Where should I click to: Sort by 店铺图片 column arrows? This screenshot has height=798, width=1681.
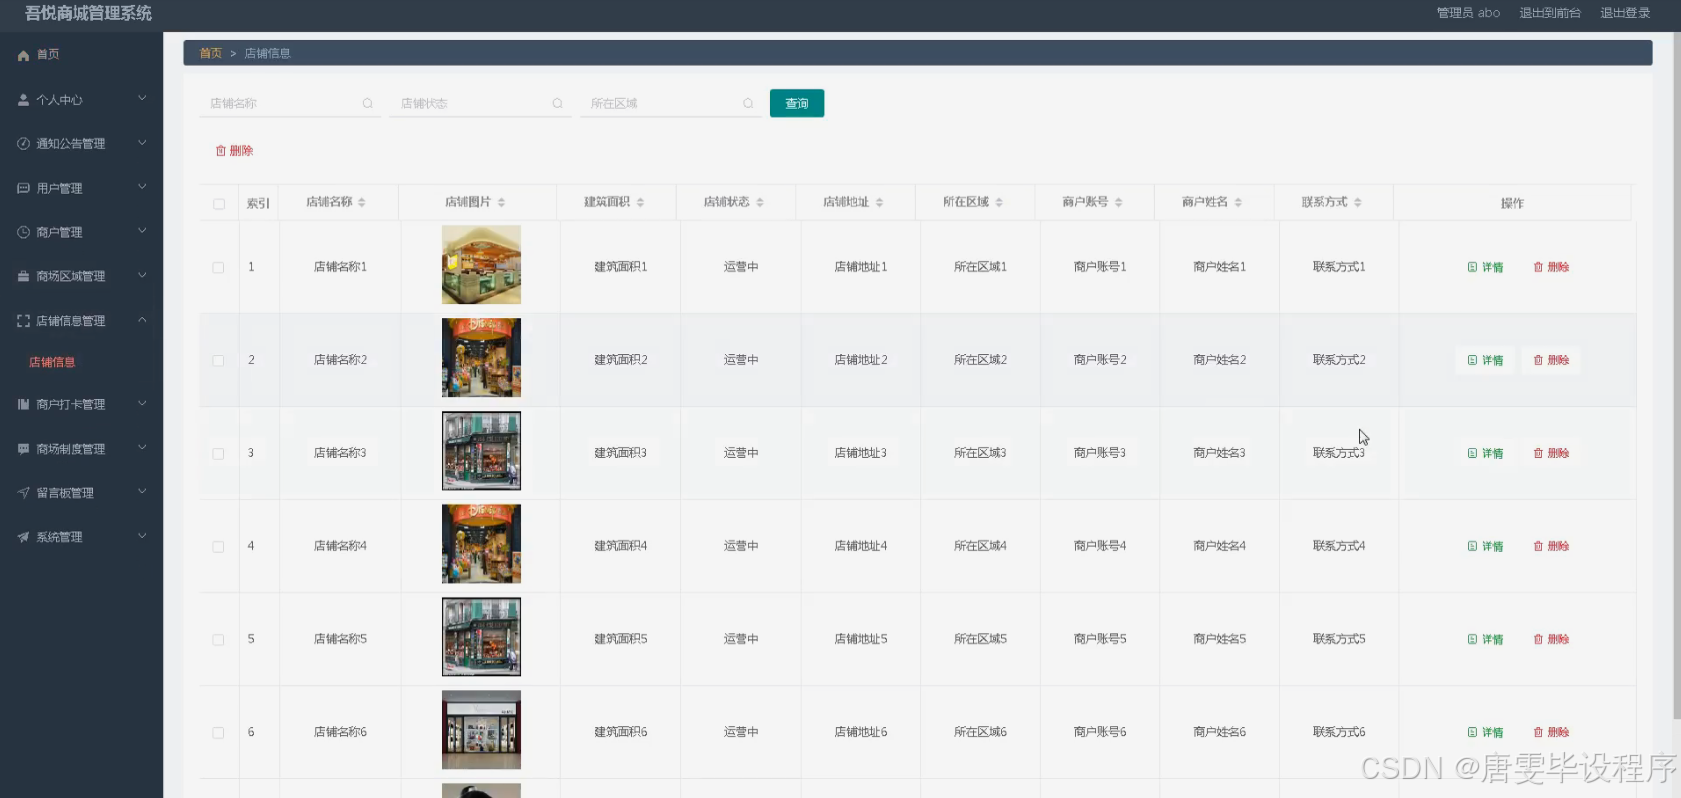501,202
